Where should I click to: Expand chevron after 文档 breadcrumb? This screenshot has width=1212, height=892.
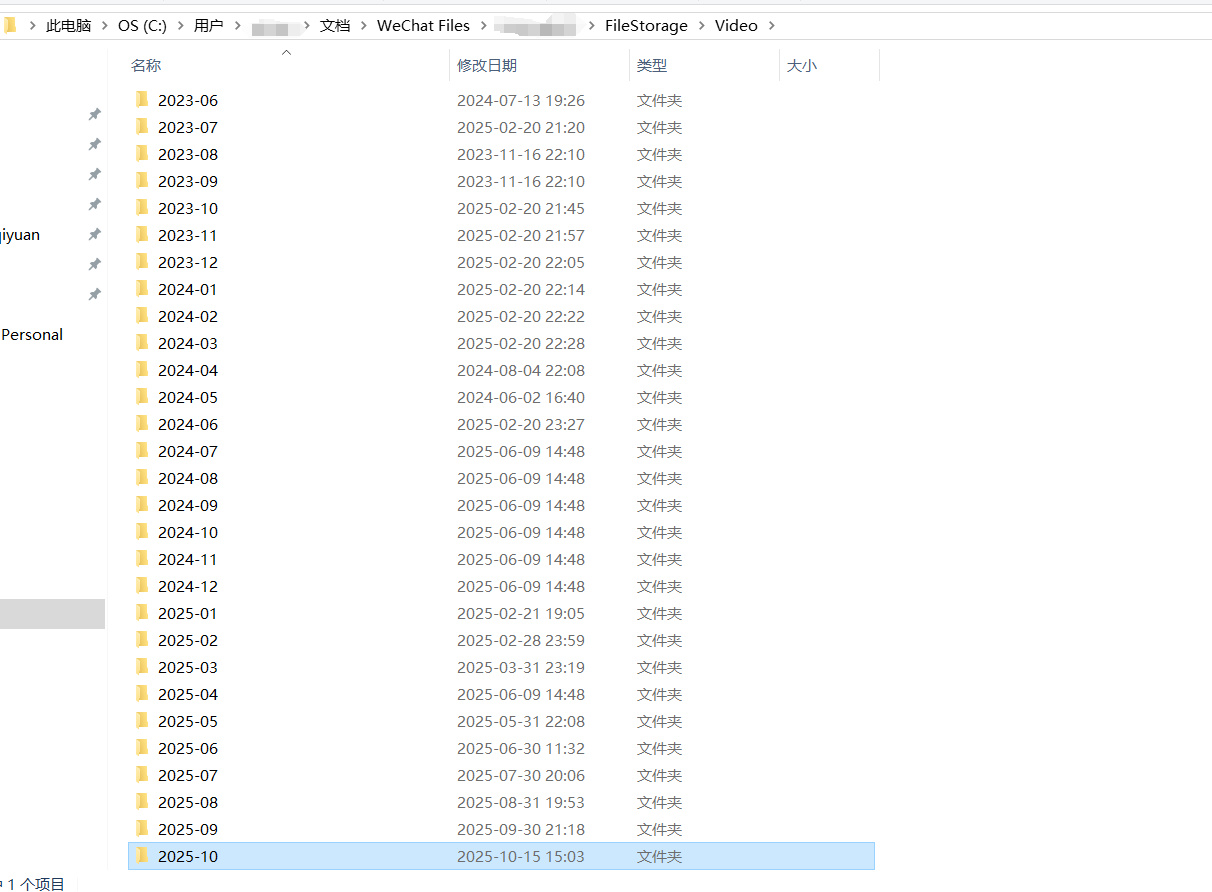364,26
